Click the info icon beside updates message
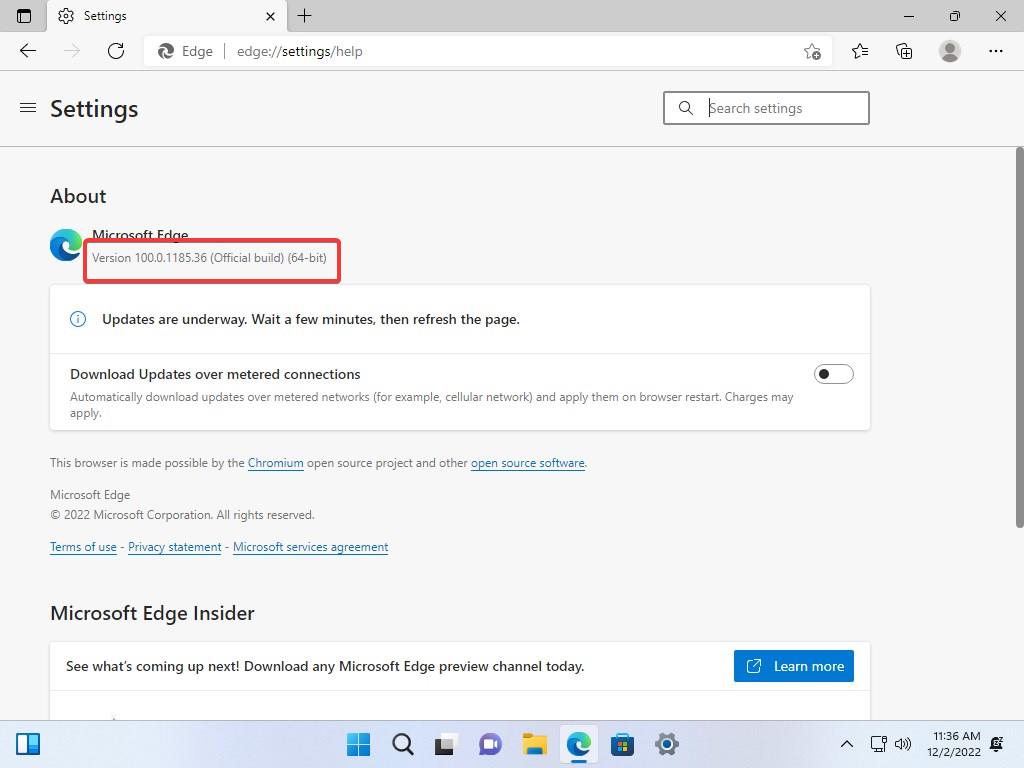Screen dimensions: 1024x768 78,319
